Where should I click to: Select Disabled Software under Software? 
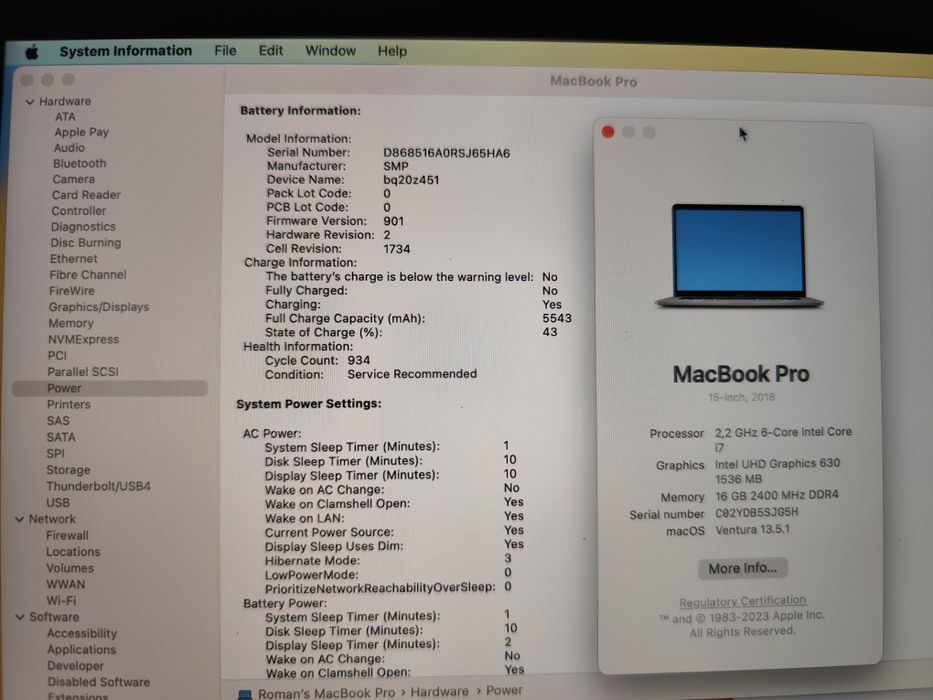(99, 682)
